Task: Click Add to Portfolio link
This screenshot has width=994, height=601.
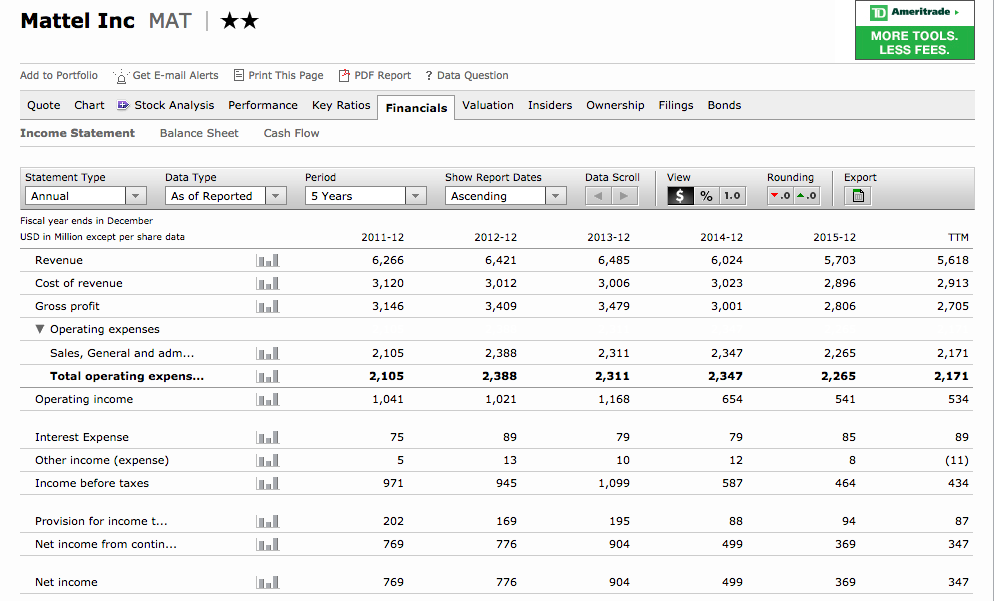Action: pyautogui.click(x=59, y=75)
